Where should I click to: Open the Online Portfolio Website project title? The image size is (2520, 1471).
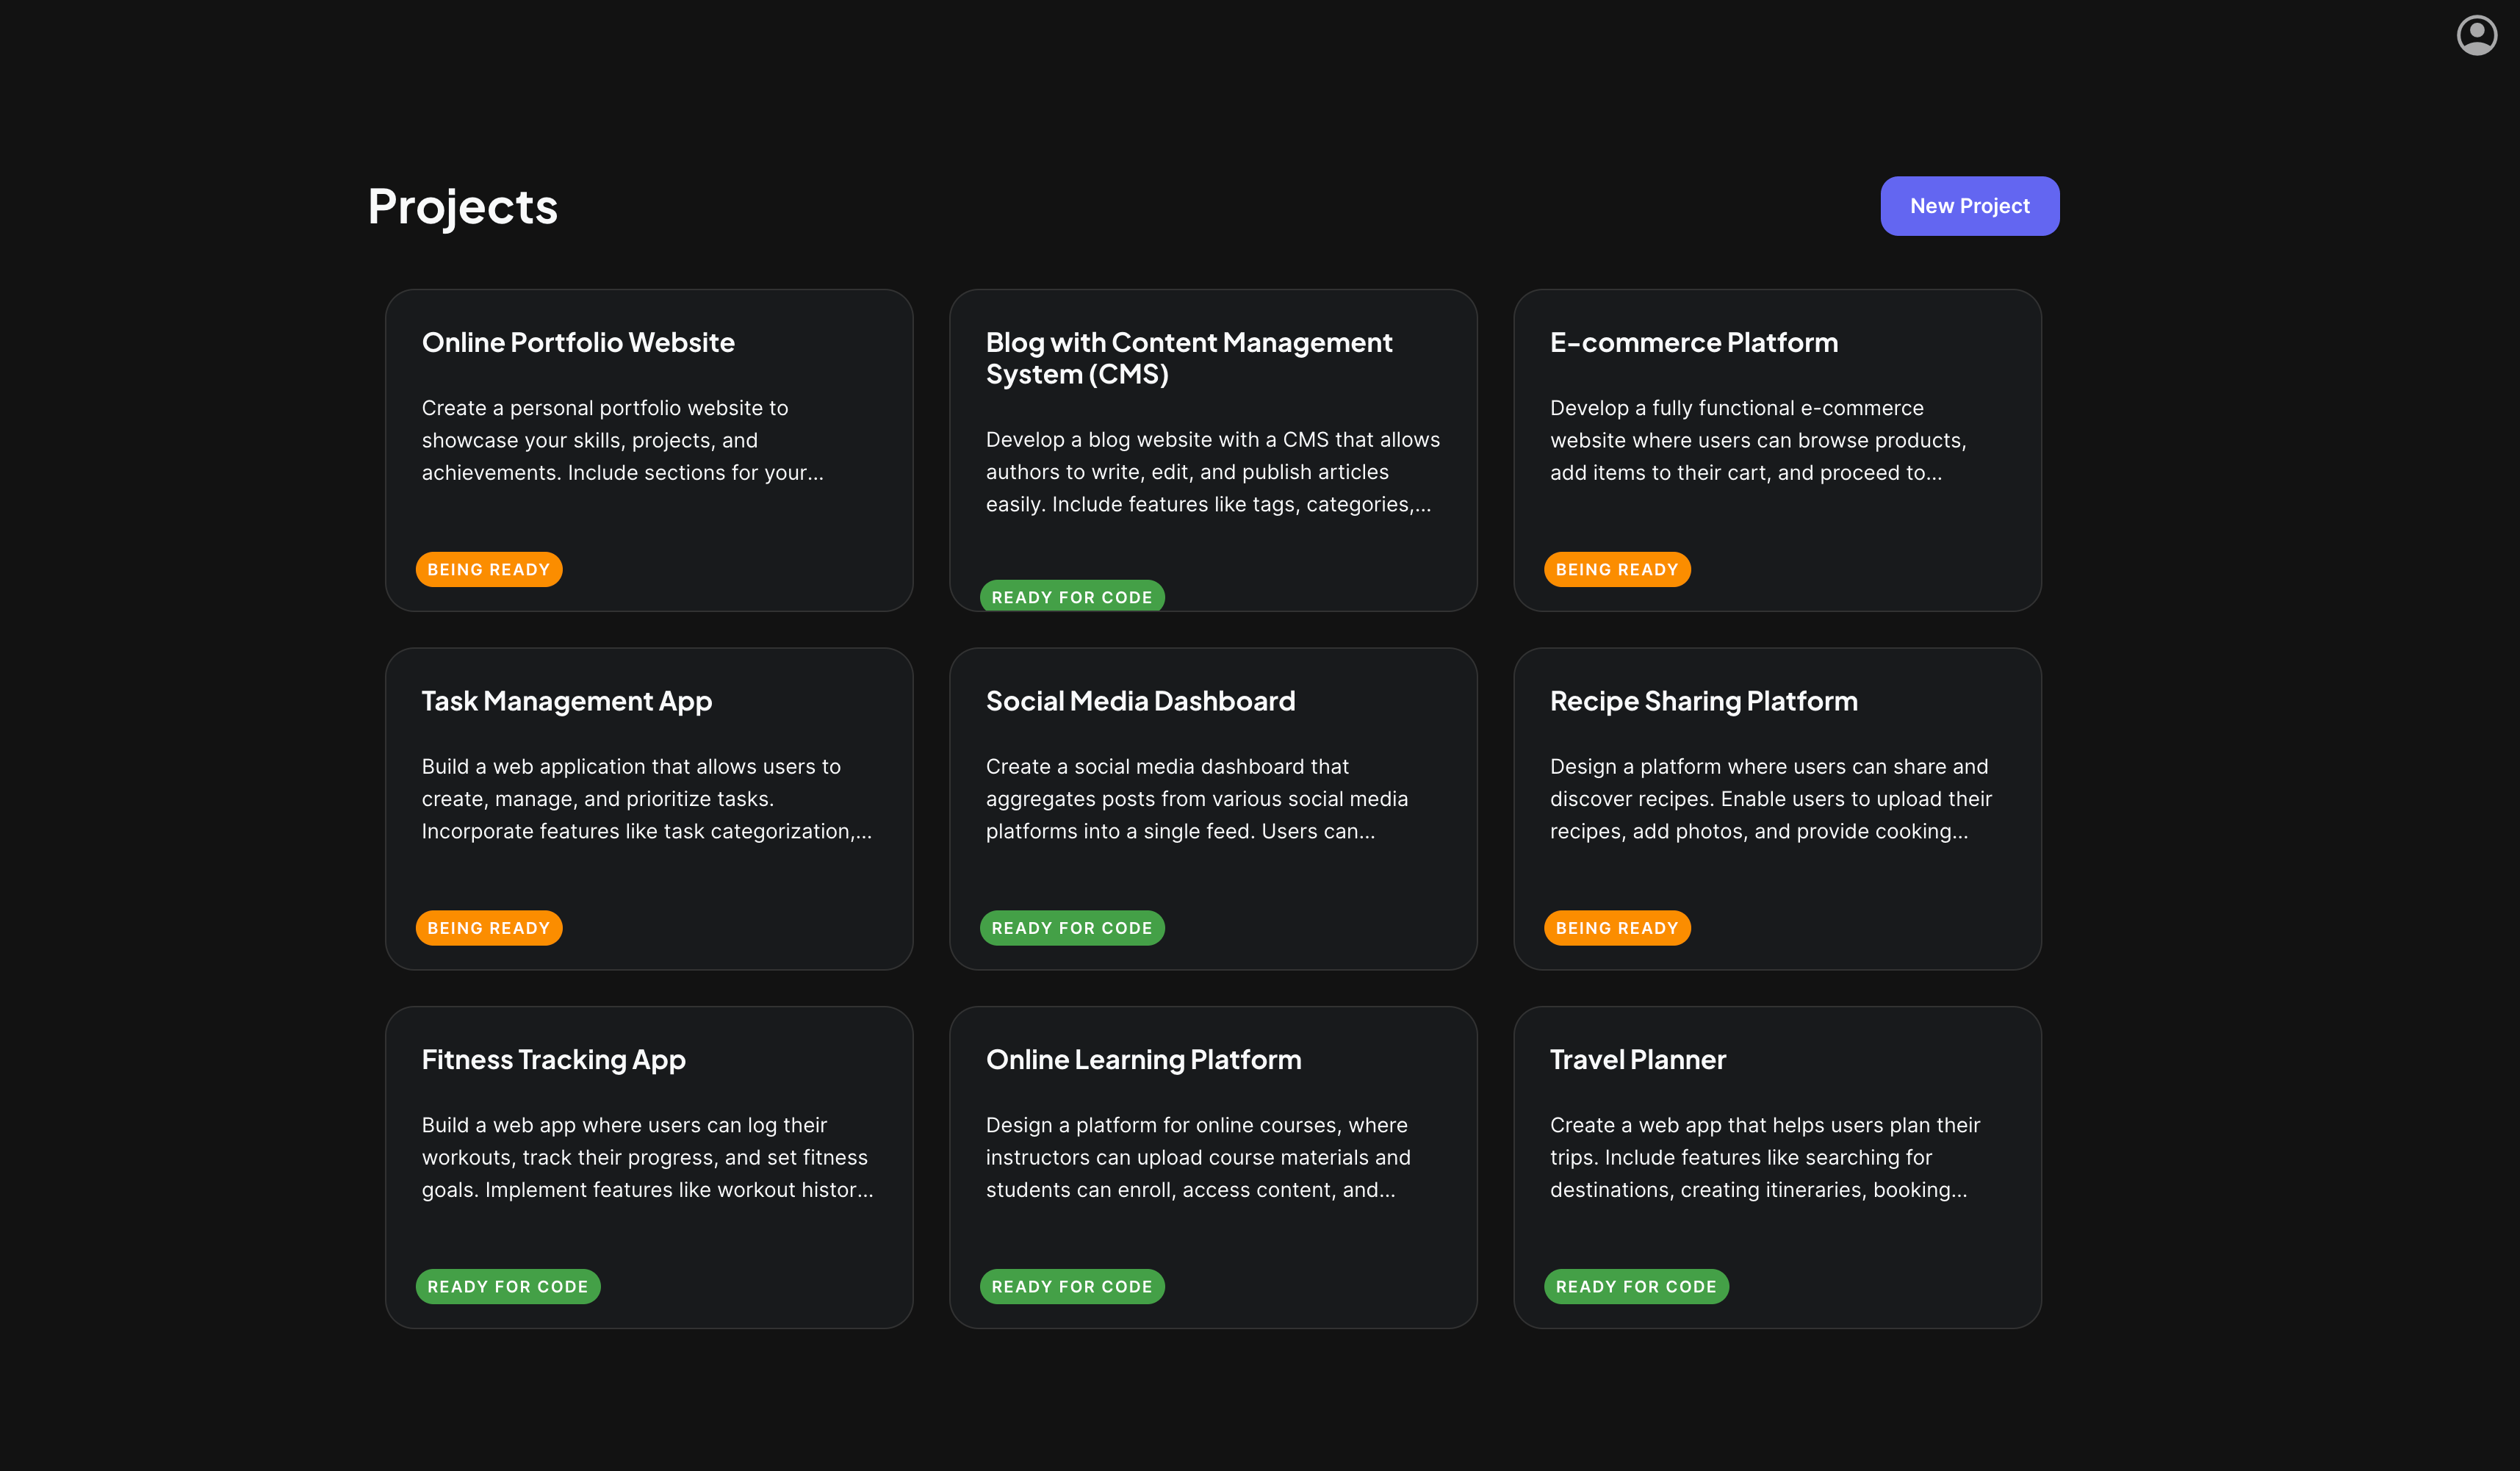point(578,343)
